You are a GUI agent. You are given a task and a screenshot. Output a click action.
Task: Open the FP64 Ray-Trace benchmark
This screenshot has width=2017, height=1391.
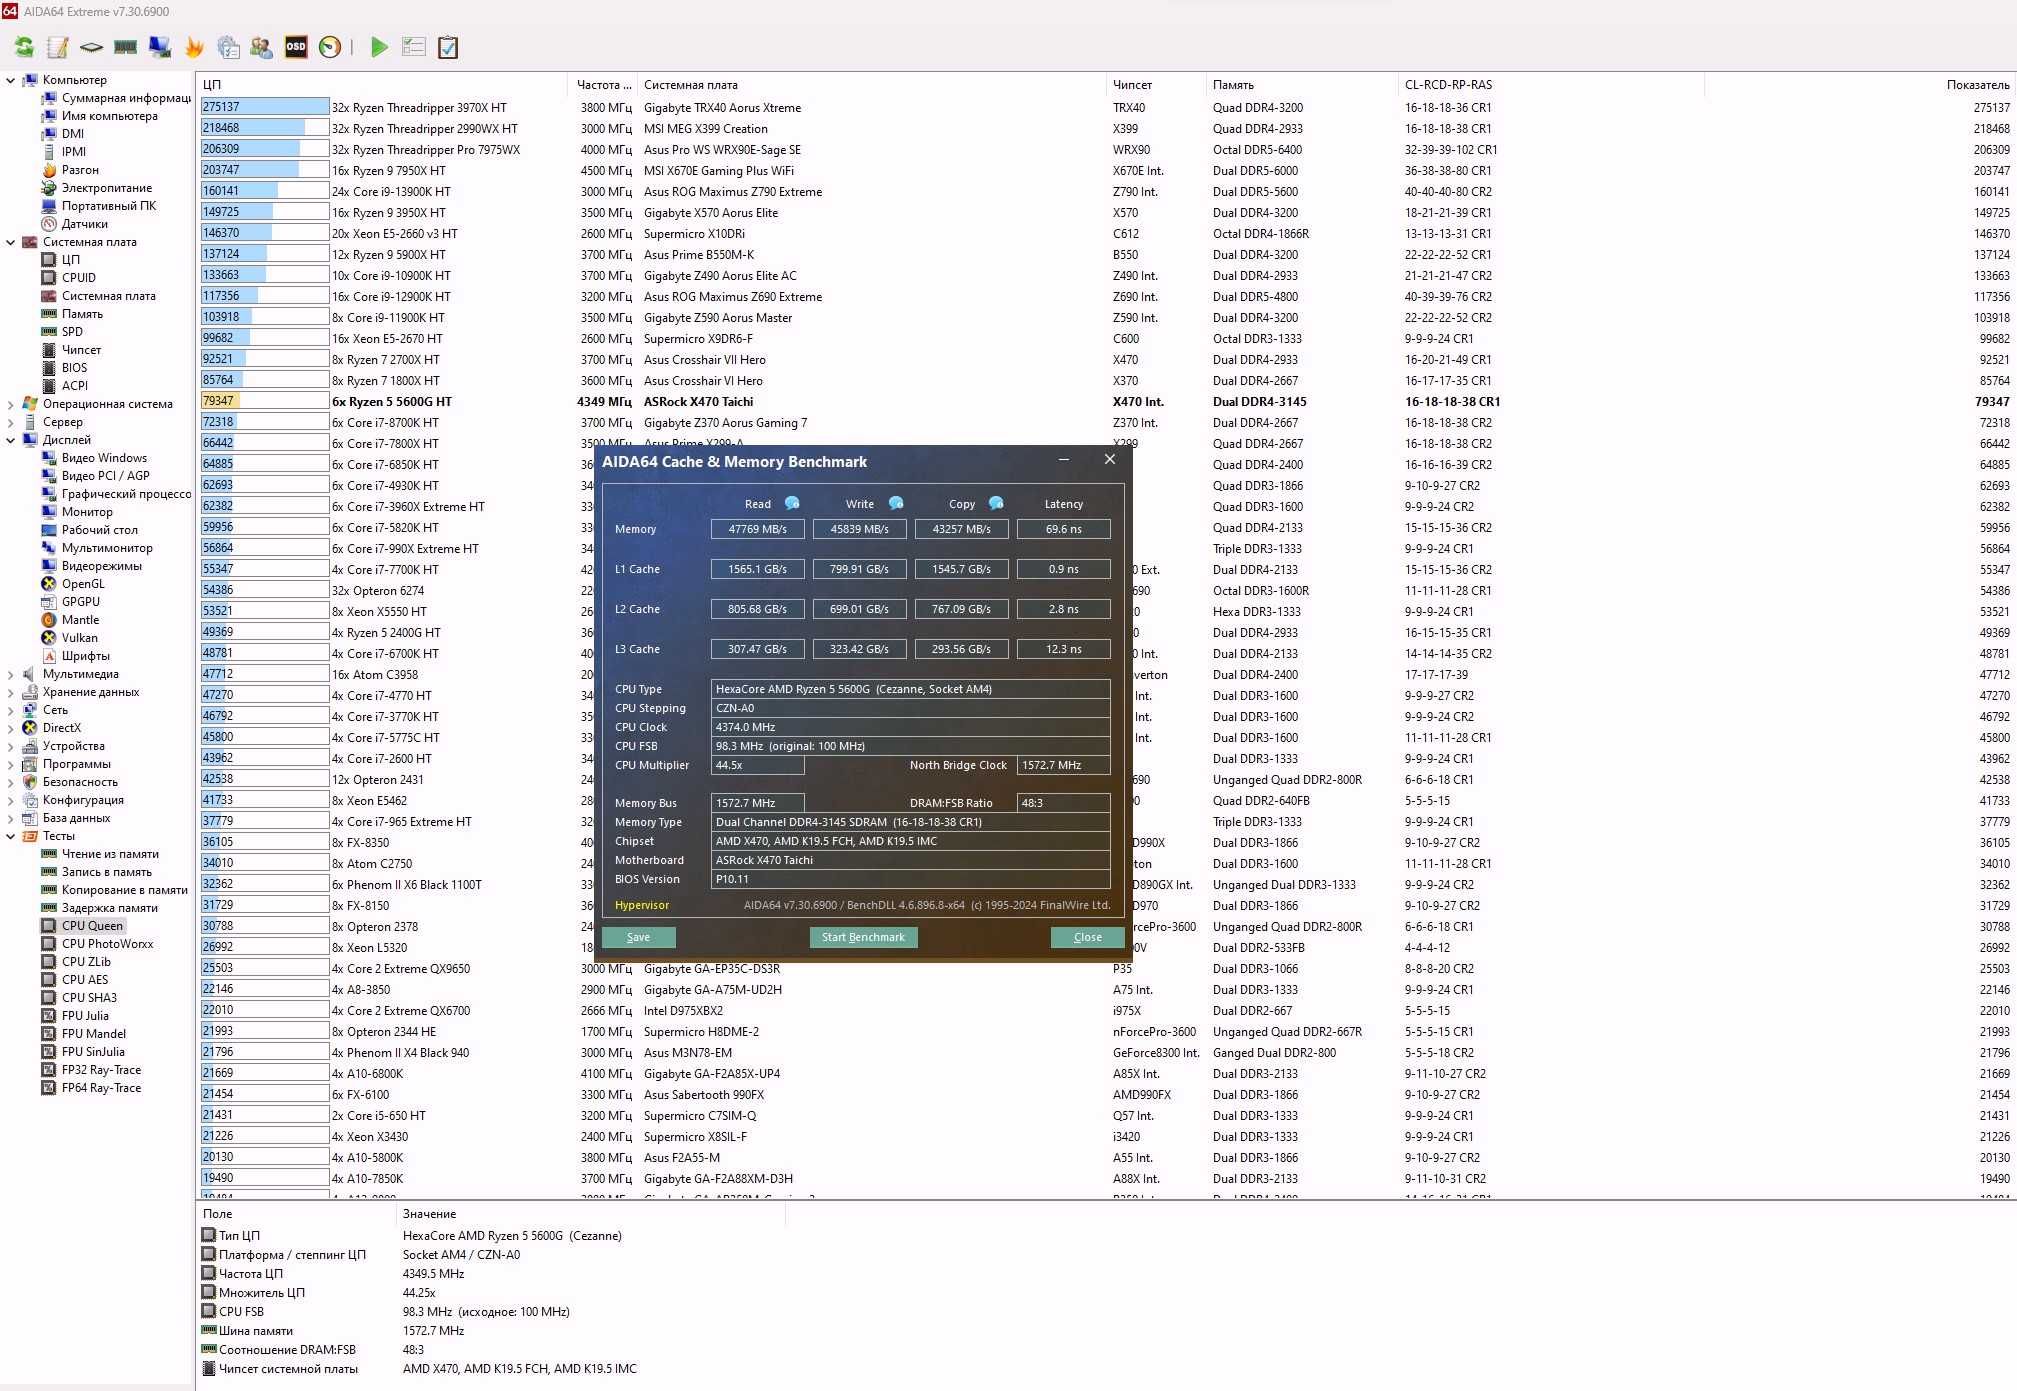coord(101,1088)
